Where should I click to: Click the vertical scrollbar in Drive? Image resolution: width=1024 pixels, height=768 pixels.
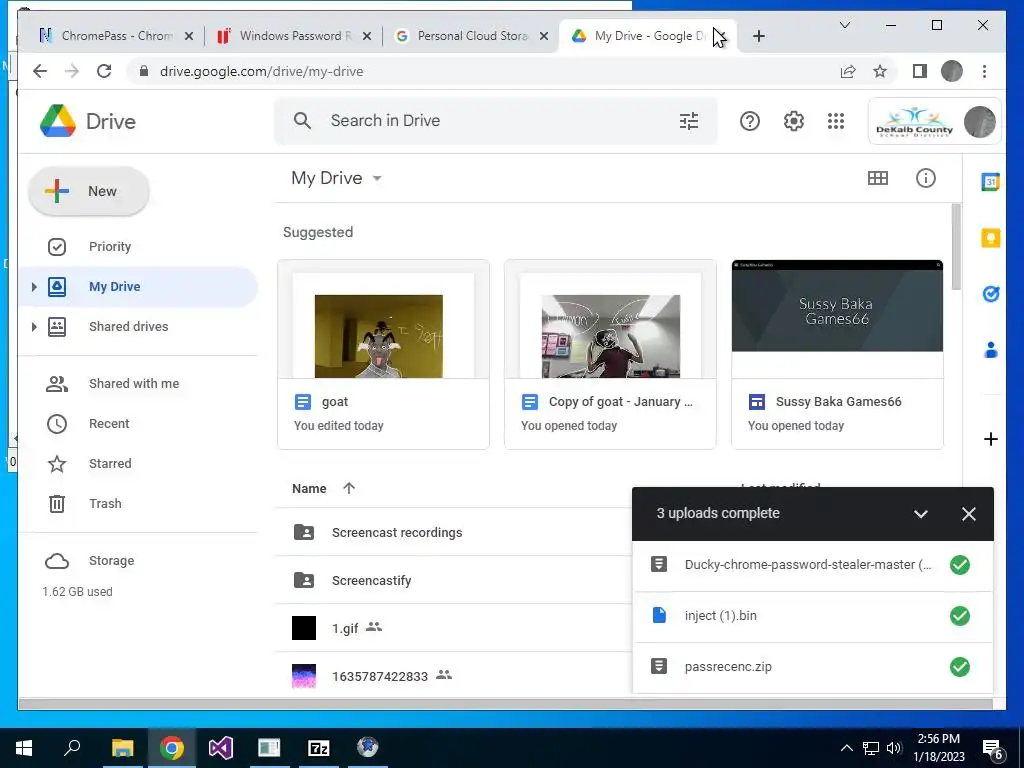(x=956, y=247)
